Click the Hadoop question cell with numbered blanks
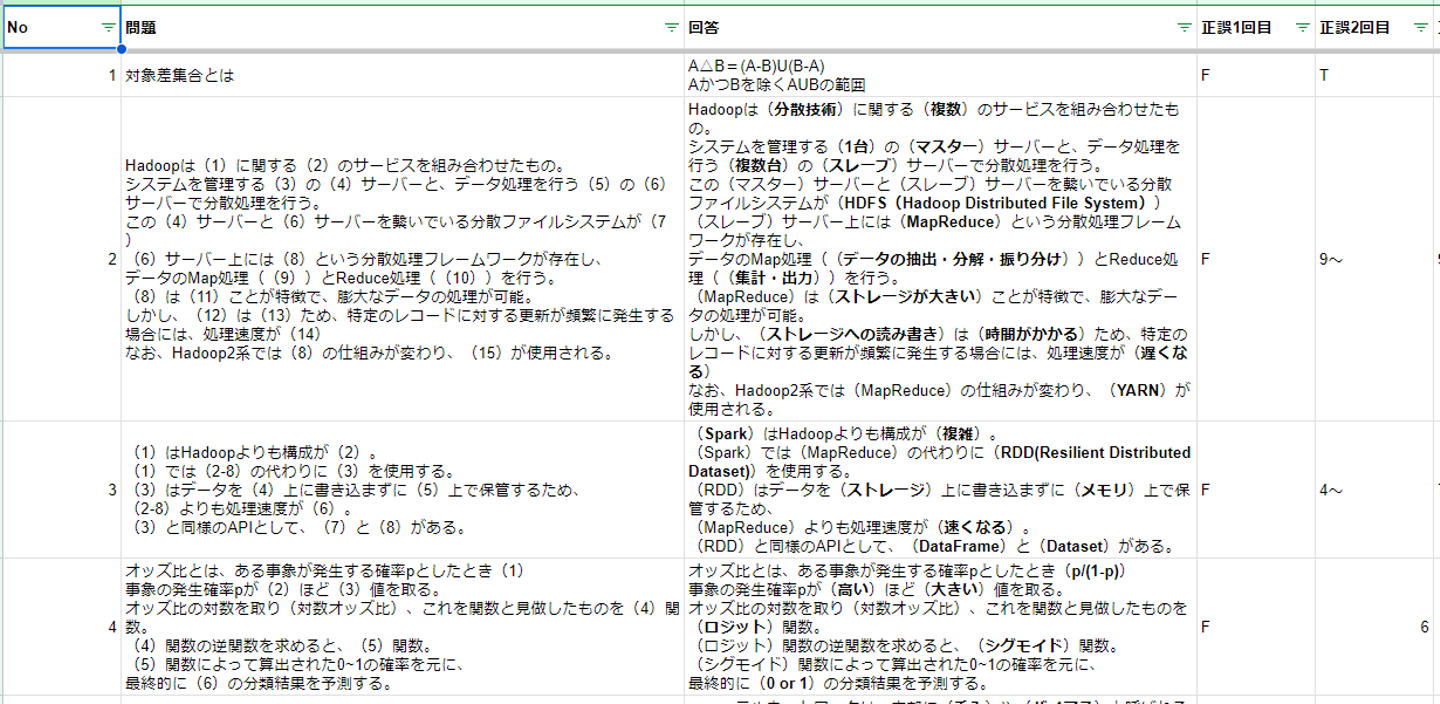 pyautogui.click(x=402, y=259)
